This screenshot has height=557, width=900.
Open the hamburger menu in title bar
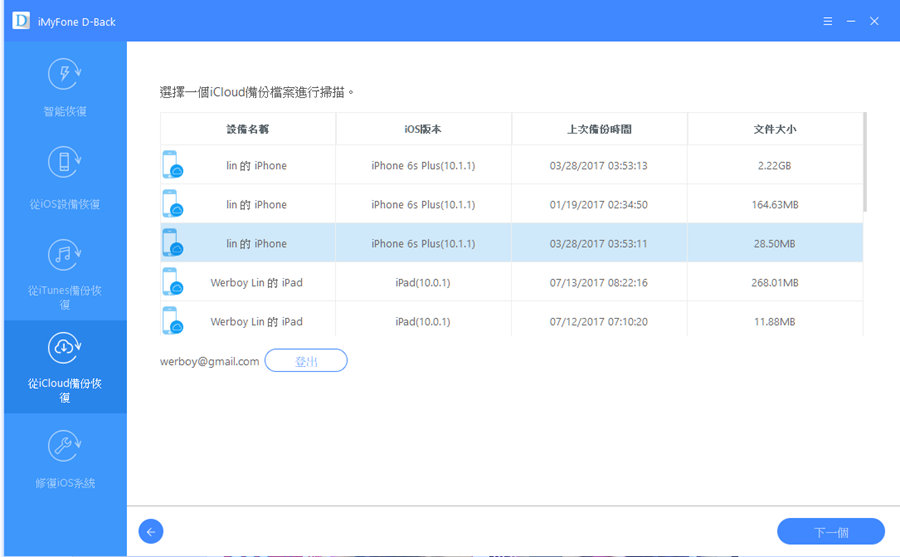click(x=828, y=21)
